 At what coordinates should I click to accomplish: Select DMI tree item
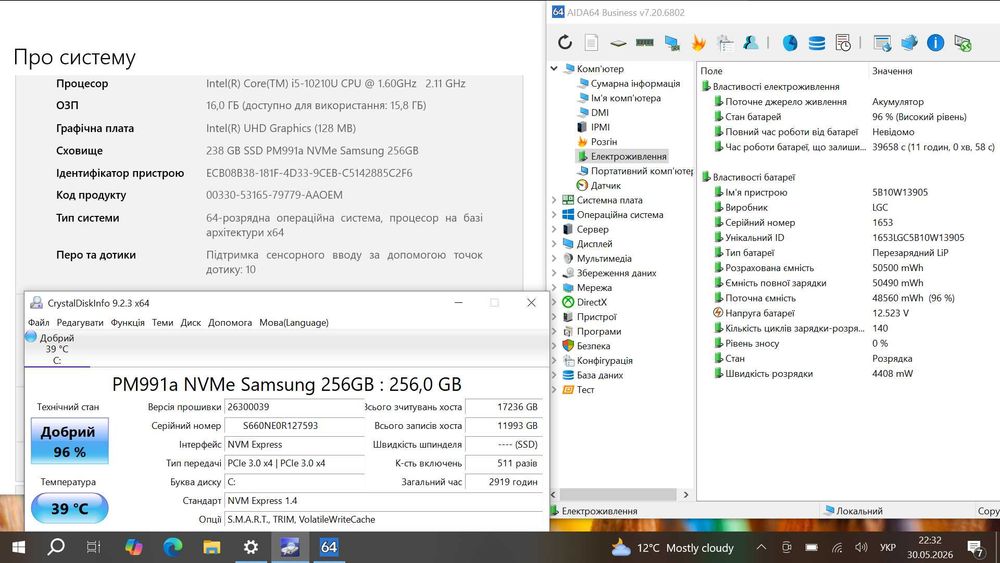[x=599, y=112]
